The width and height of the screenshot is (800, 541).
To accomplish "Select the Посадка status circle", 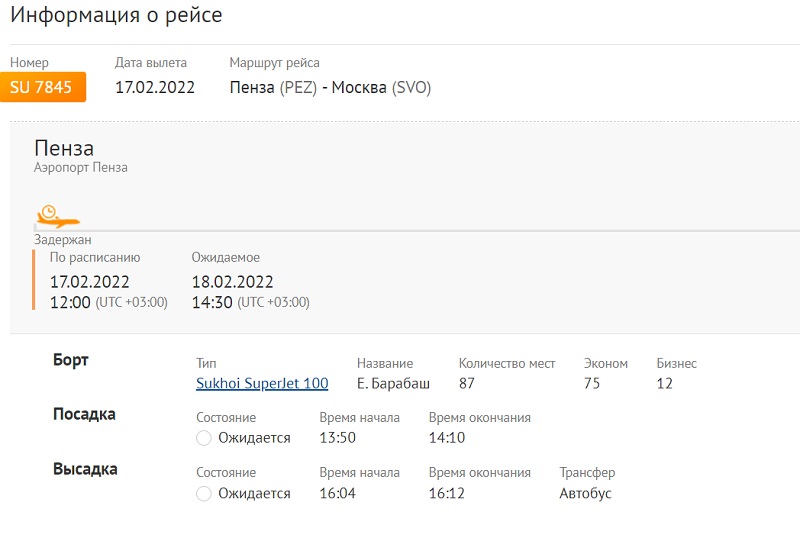I will coord(204,438).
